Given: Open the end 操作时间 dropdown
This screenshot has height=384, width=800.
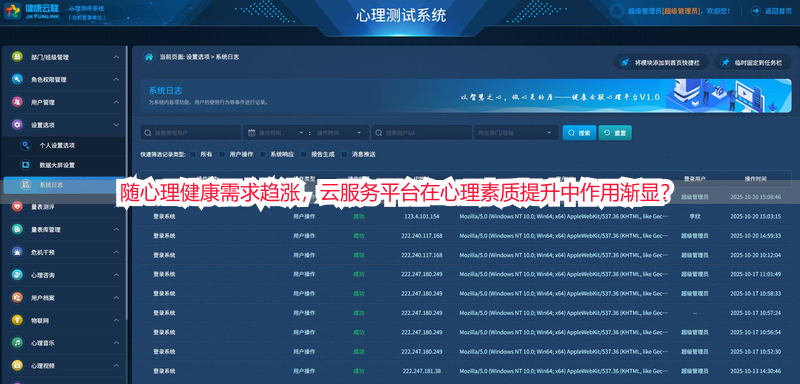Looking at the screenshot, I should [360, 133].
